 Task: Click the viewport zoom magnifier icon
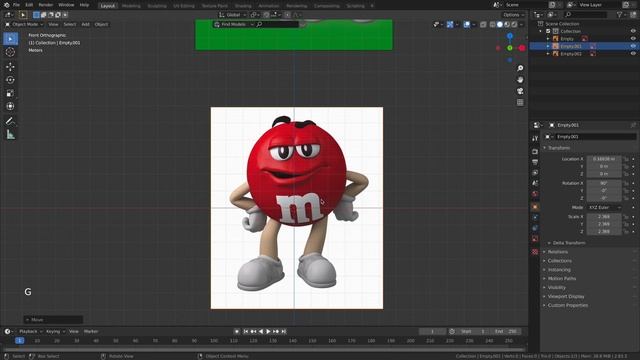(520, 68)
